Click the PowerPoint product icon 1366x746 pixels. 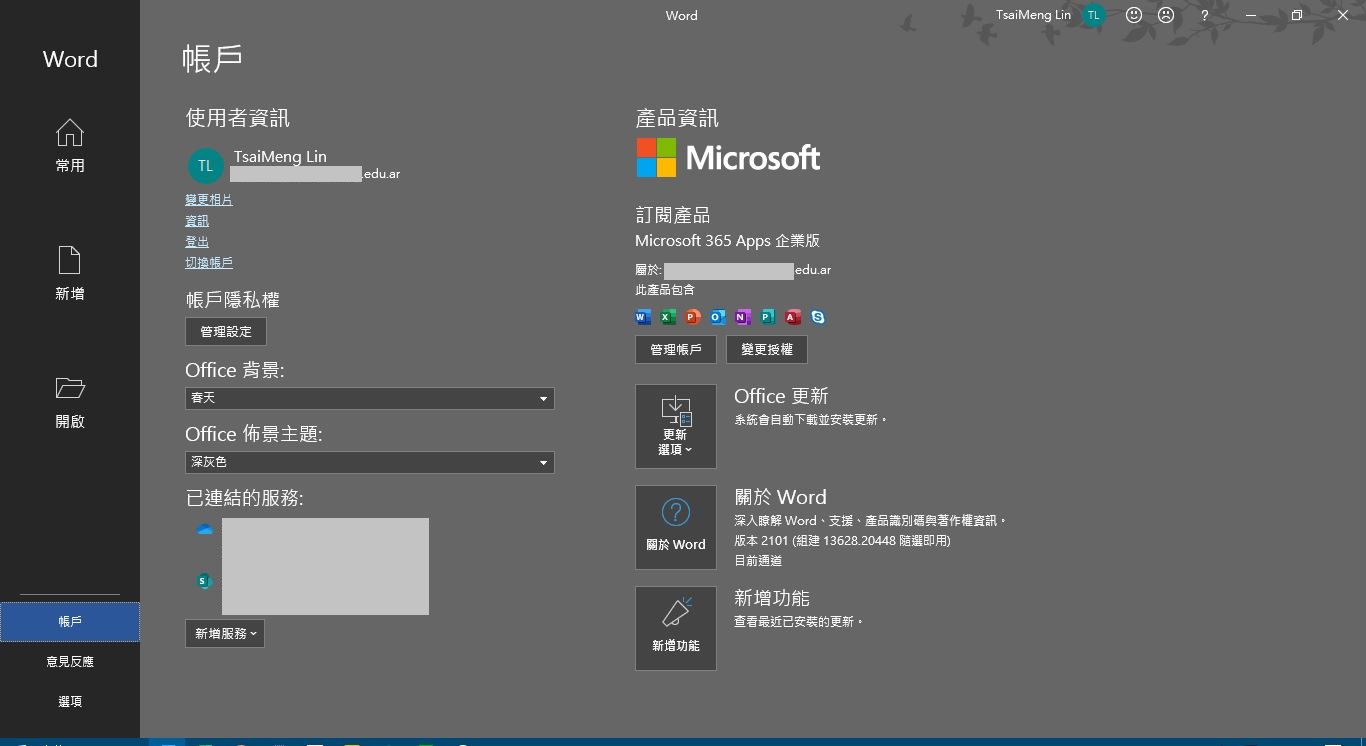[693, 317]
